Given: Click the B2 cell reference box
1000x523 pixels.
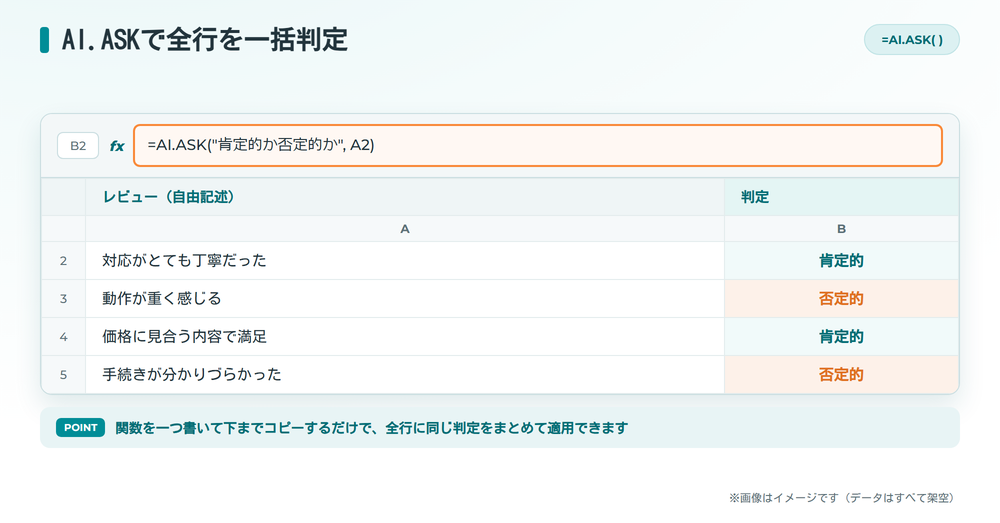Looking at the screenshot, I should 78,145.
